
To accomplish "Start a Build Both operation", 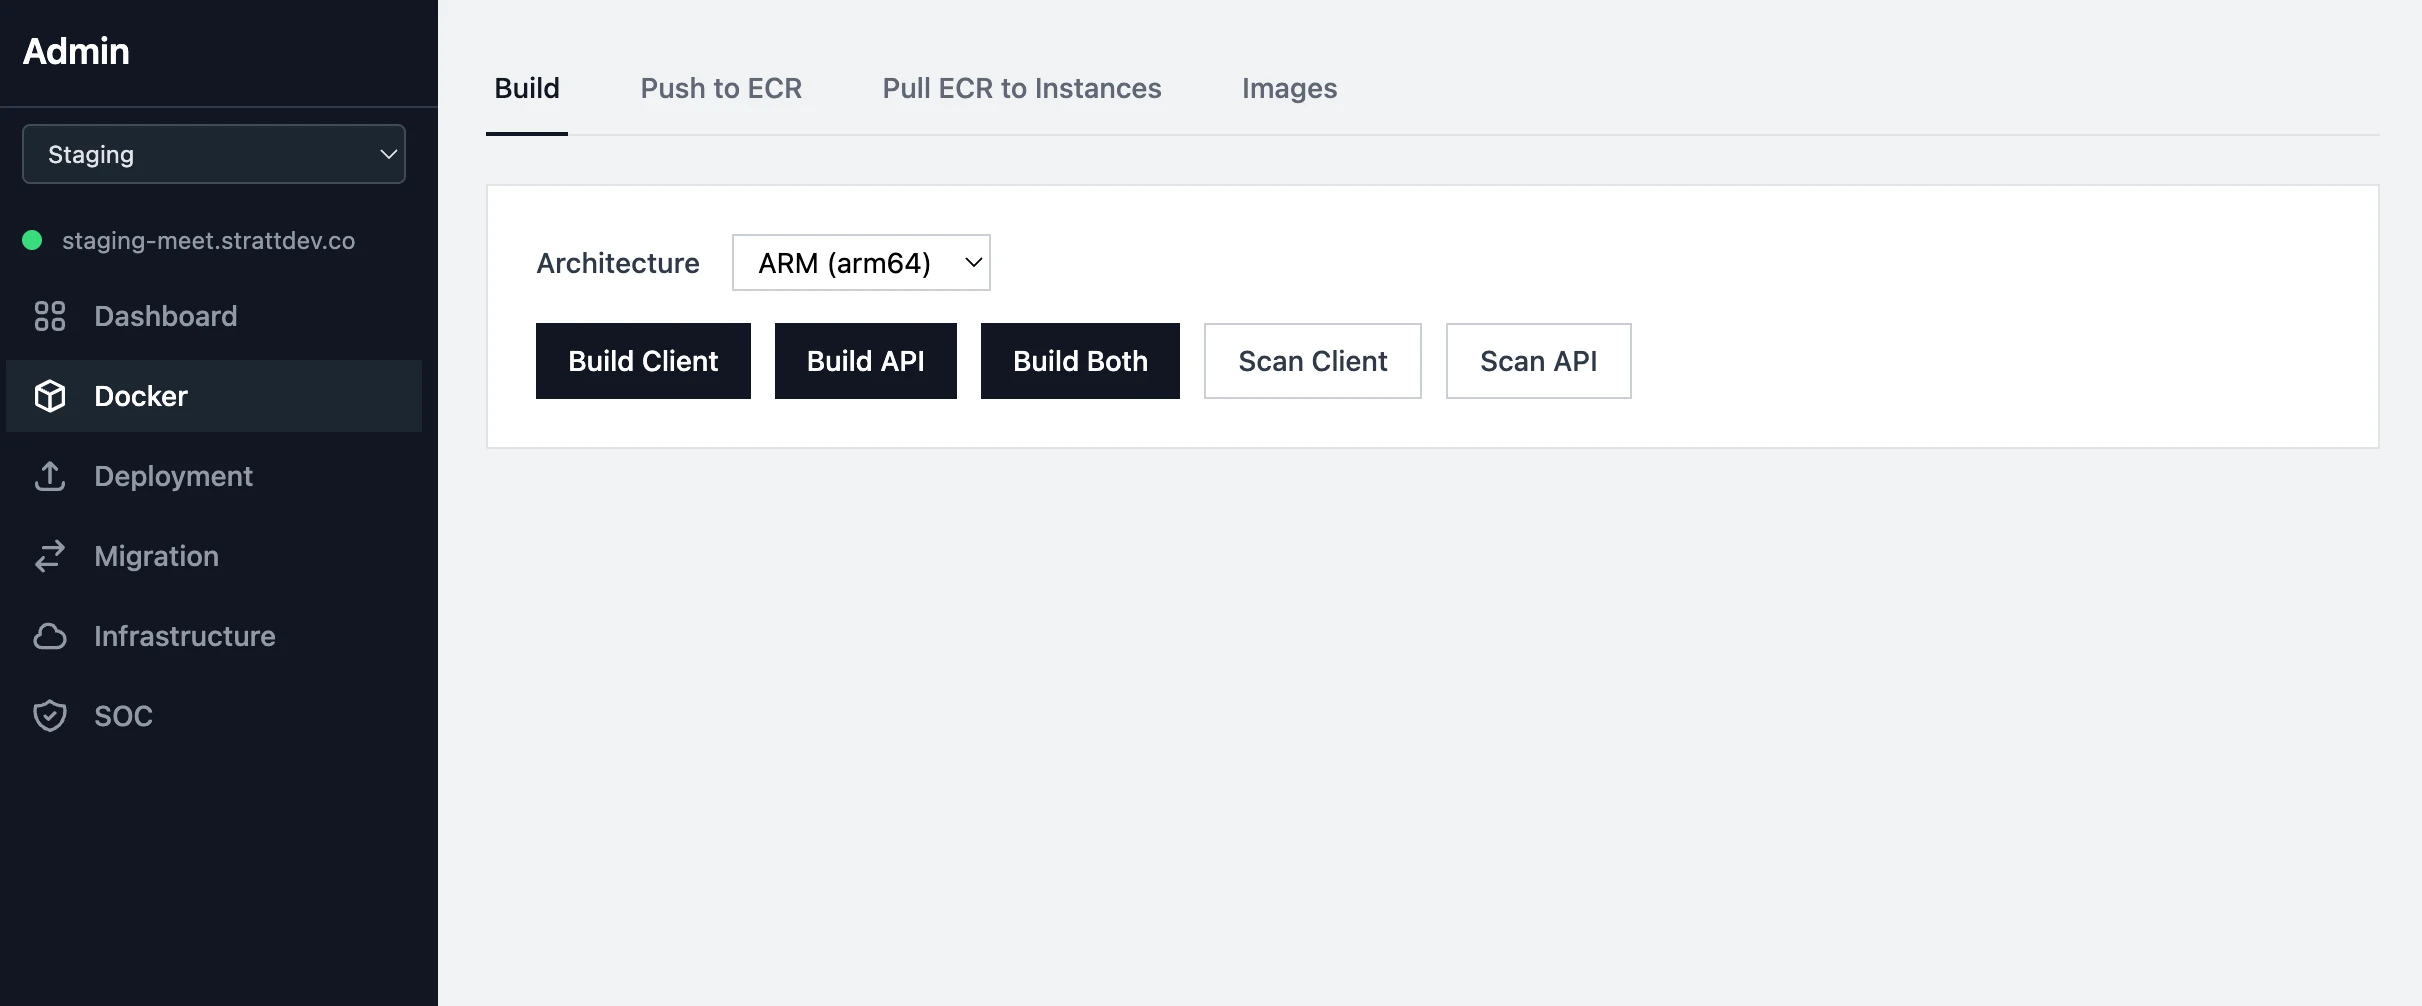I will click(x=1080, y=361).
